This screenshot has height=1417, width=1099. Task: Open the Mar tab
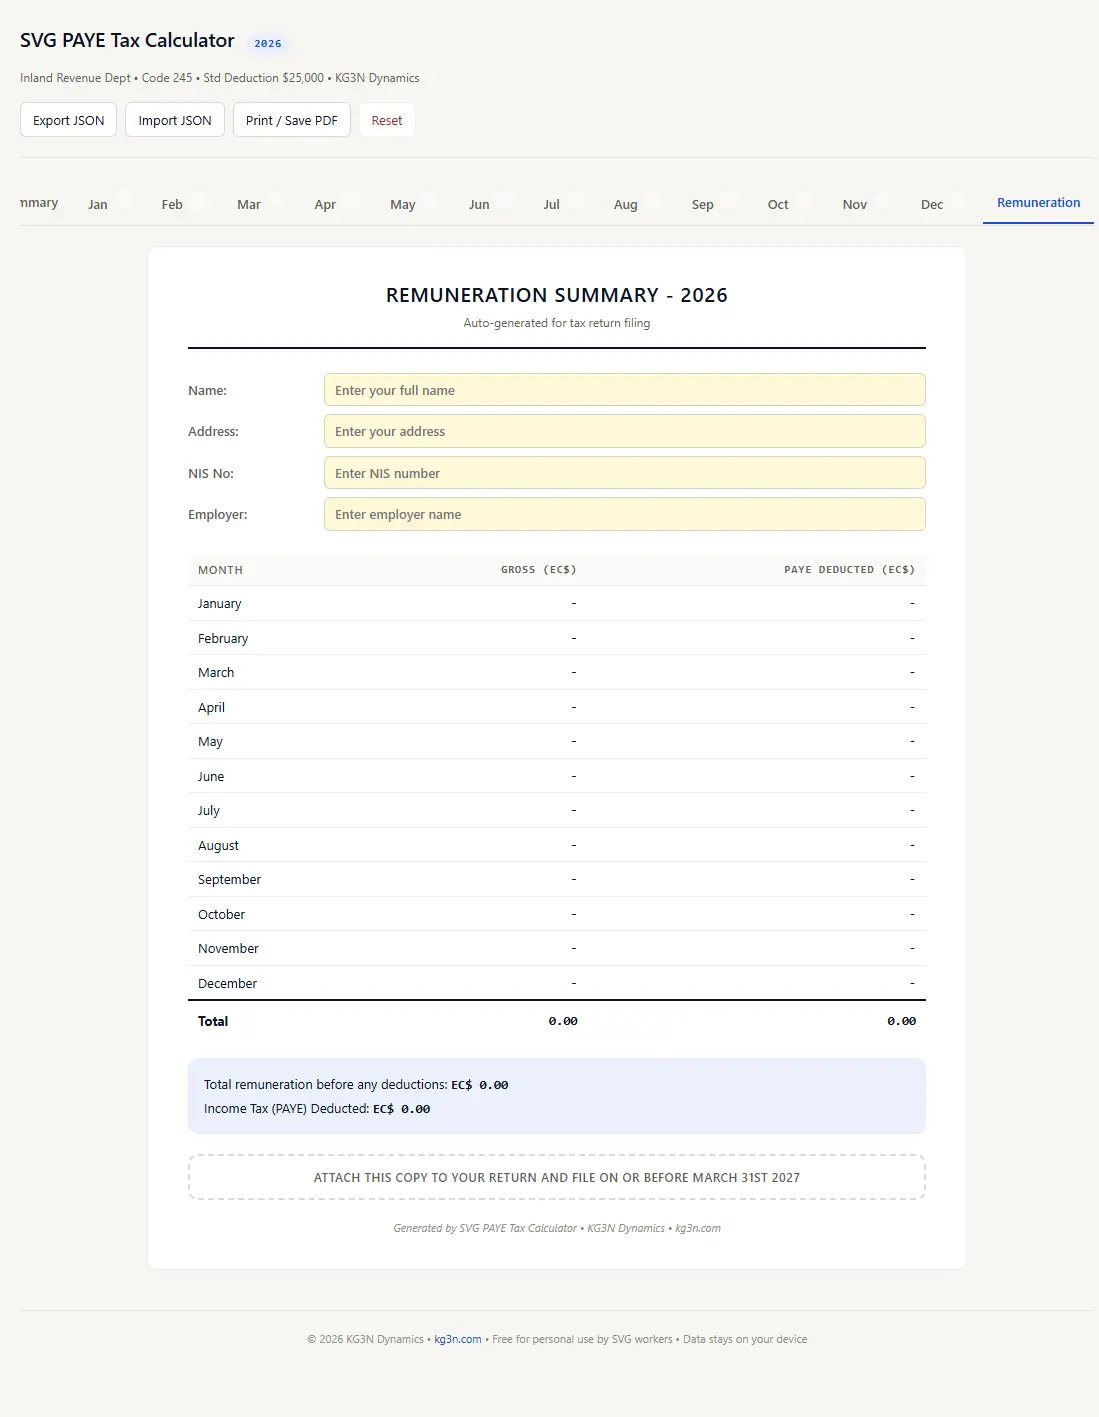pos(249,204)
